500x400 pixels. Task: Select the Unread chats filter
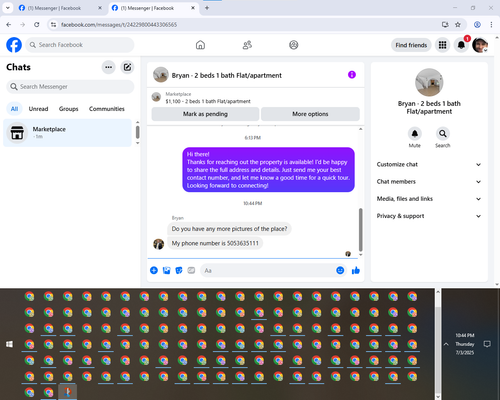pos(38,109)
